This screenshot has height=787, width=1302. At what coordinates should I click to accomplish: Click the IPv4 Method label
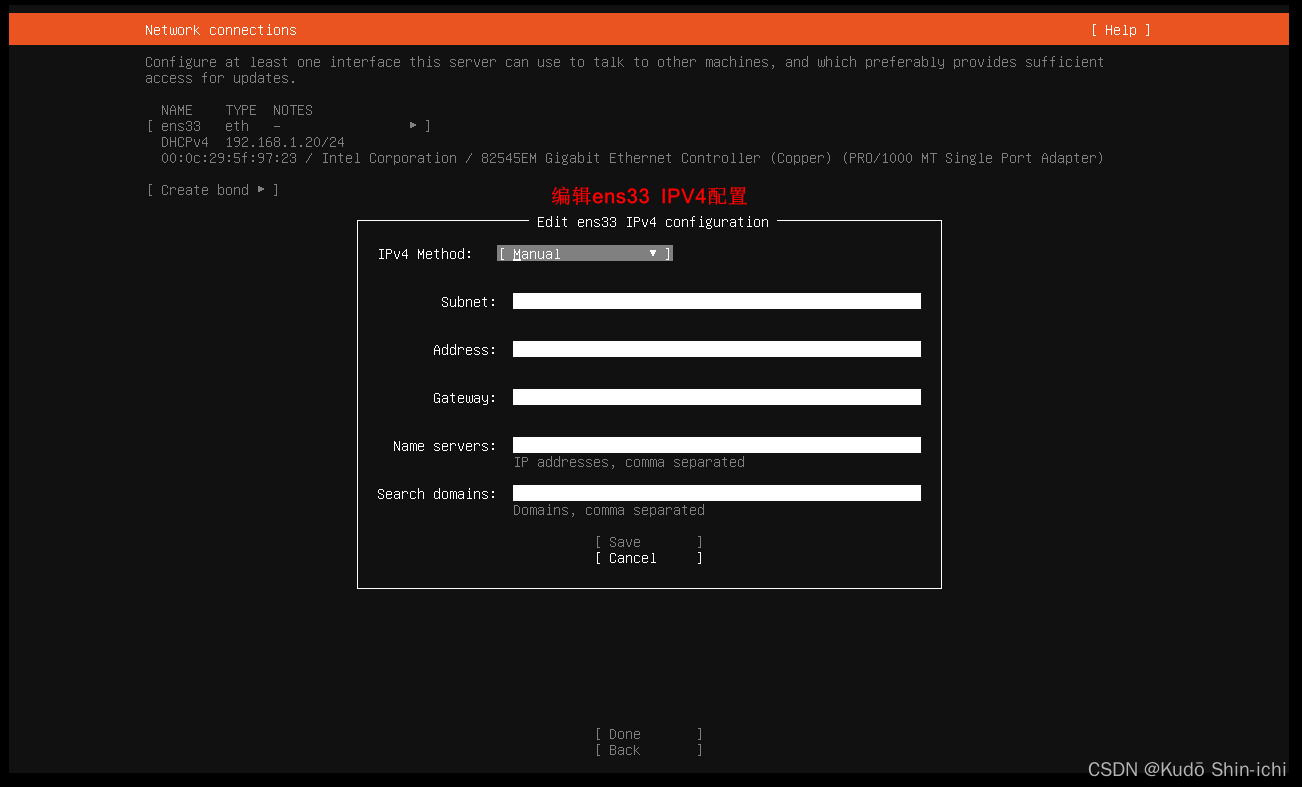pos(425,254)
